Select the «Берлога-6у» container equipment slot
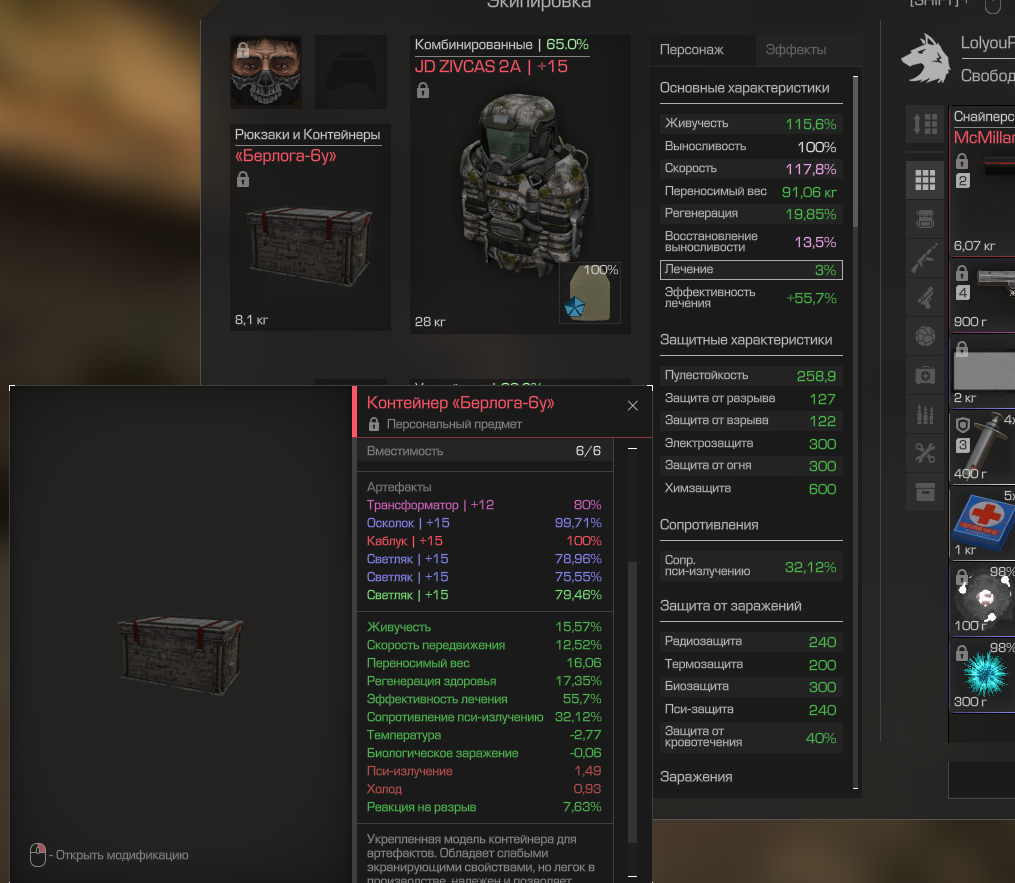This screenshot has height=883, width=1015. 310,227
